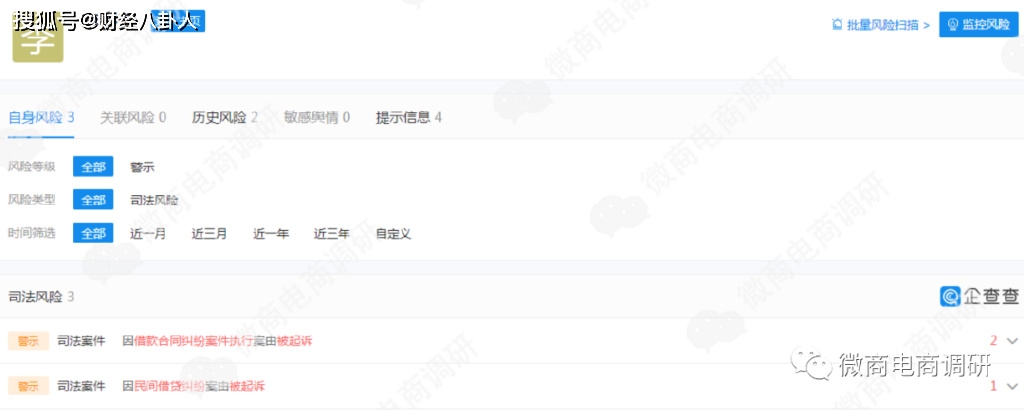
Task: Switch to the 历史风险 tab
Action: click(225, 118)
